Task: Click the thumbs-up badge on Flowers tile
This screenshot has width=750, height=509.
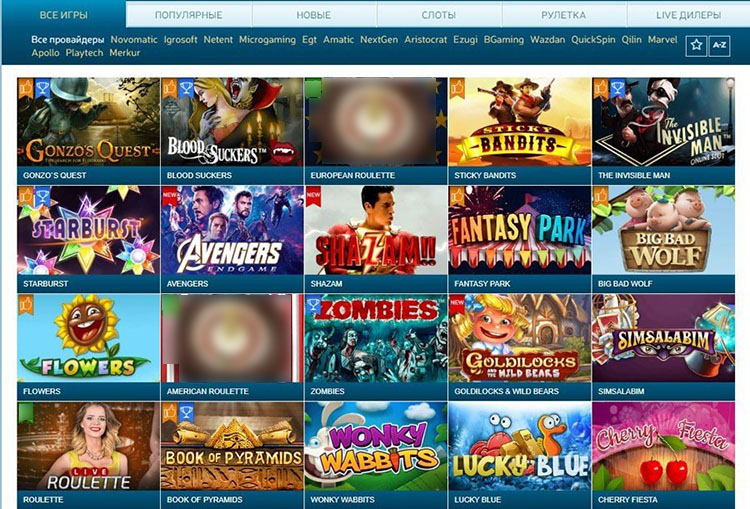Action: pyautogui.click(x=25, y=304)
